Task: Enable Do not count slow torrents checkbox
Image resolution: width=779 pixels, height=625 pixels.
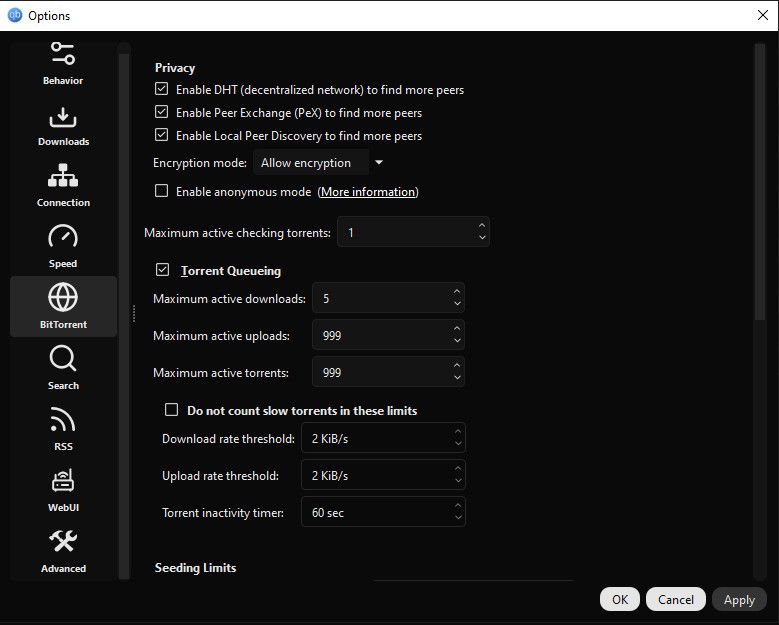Action: pyautogui.click(x=171, y=410)
